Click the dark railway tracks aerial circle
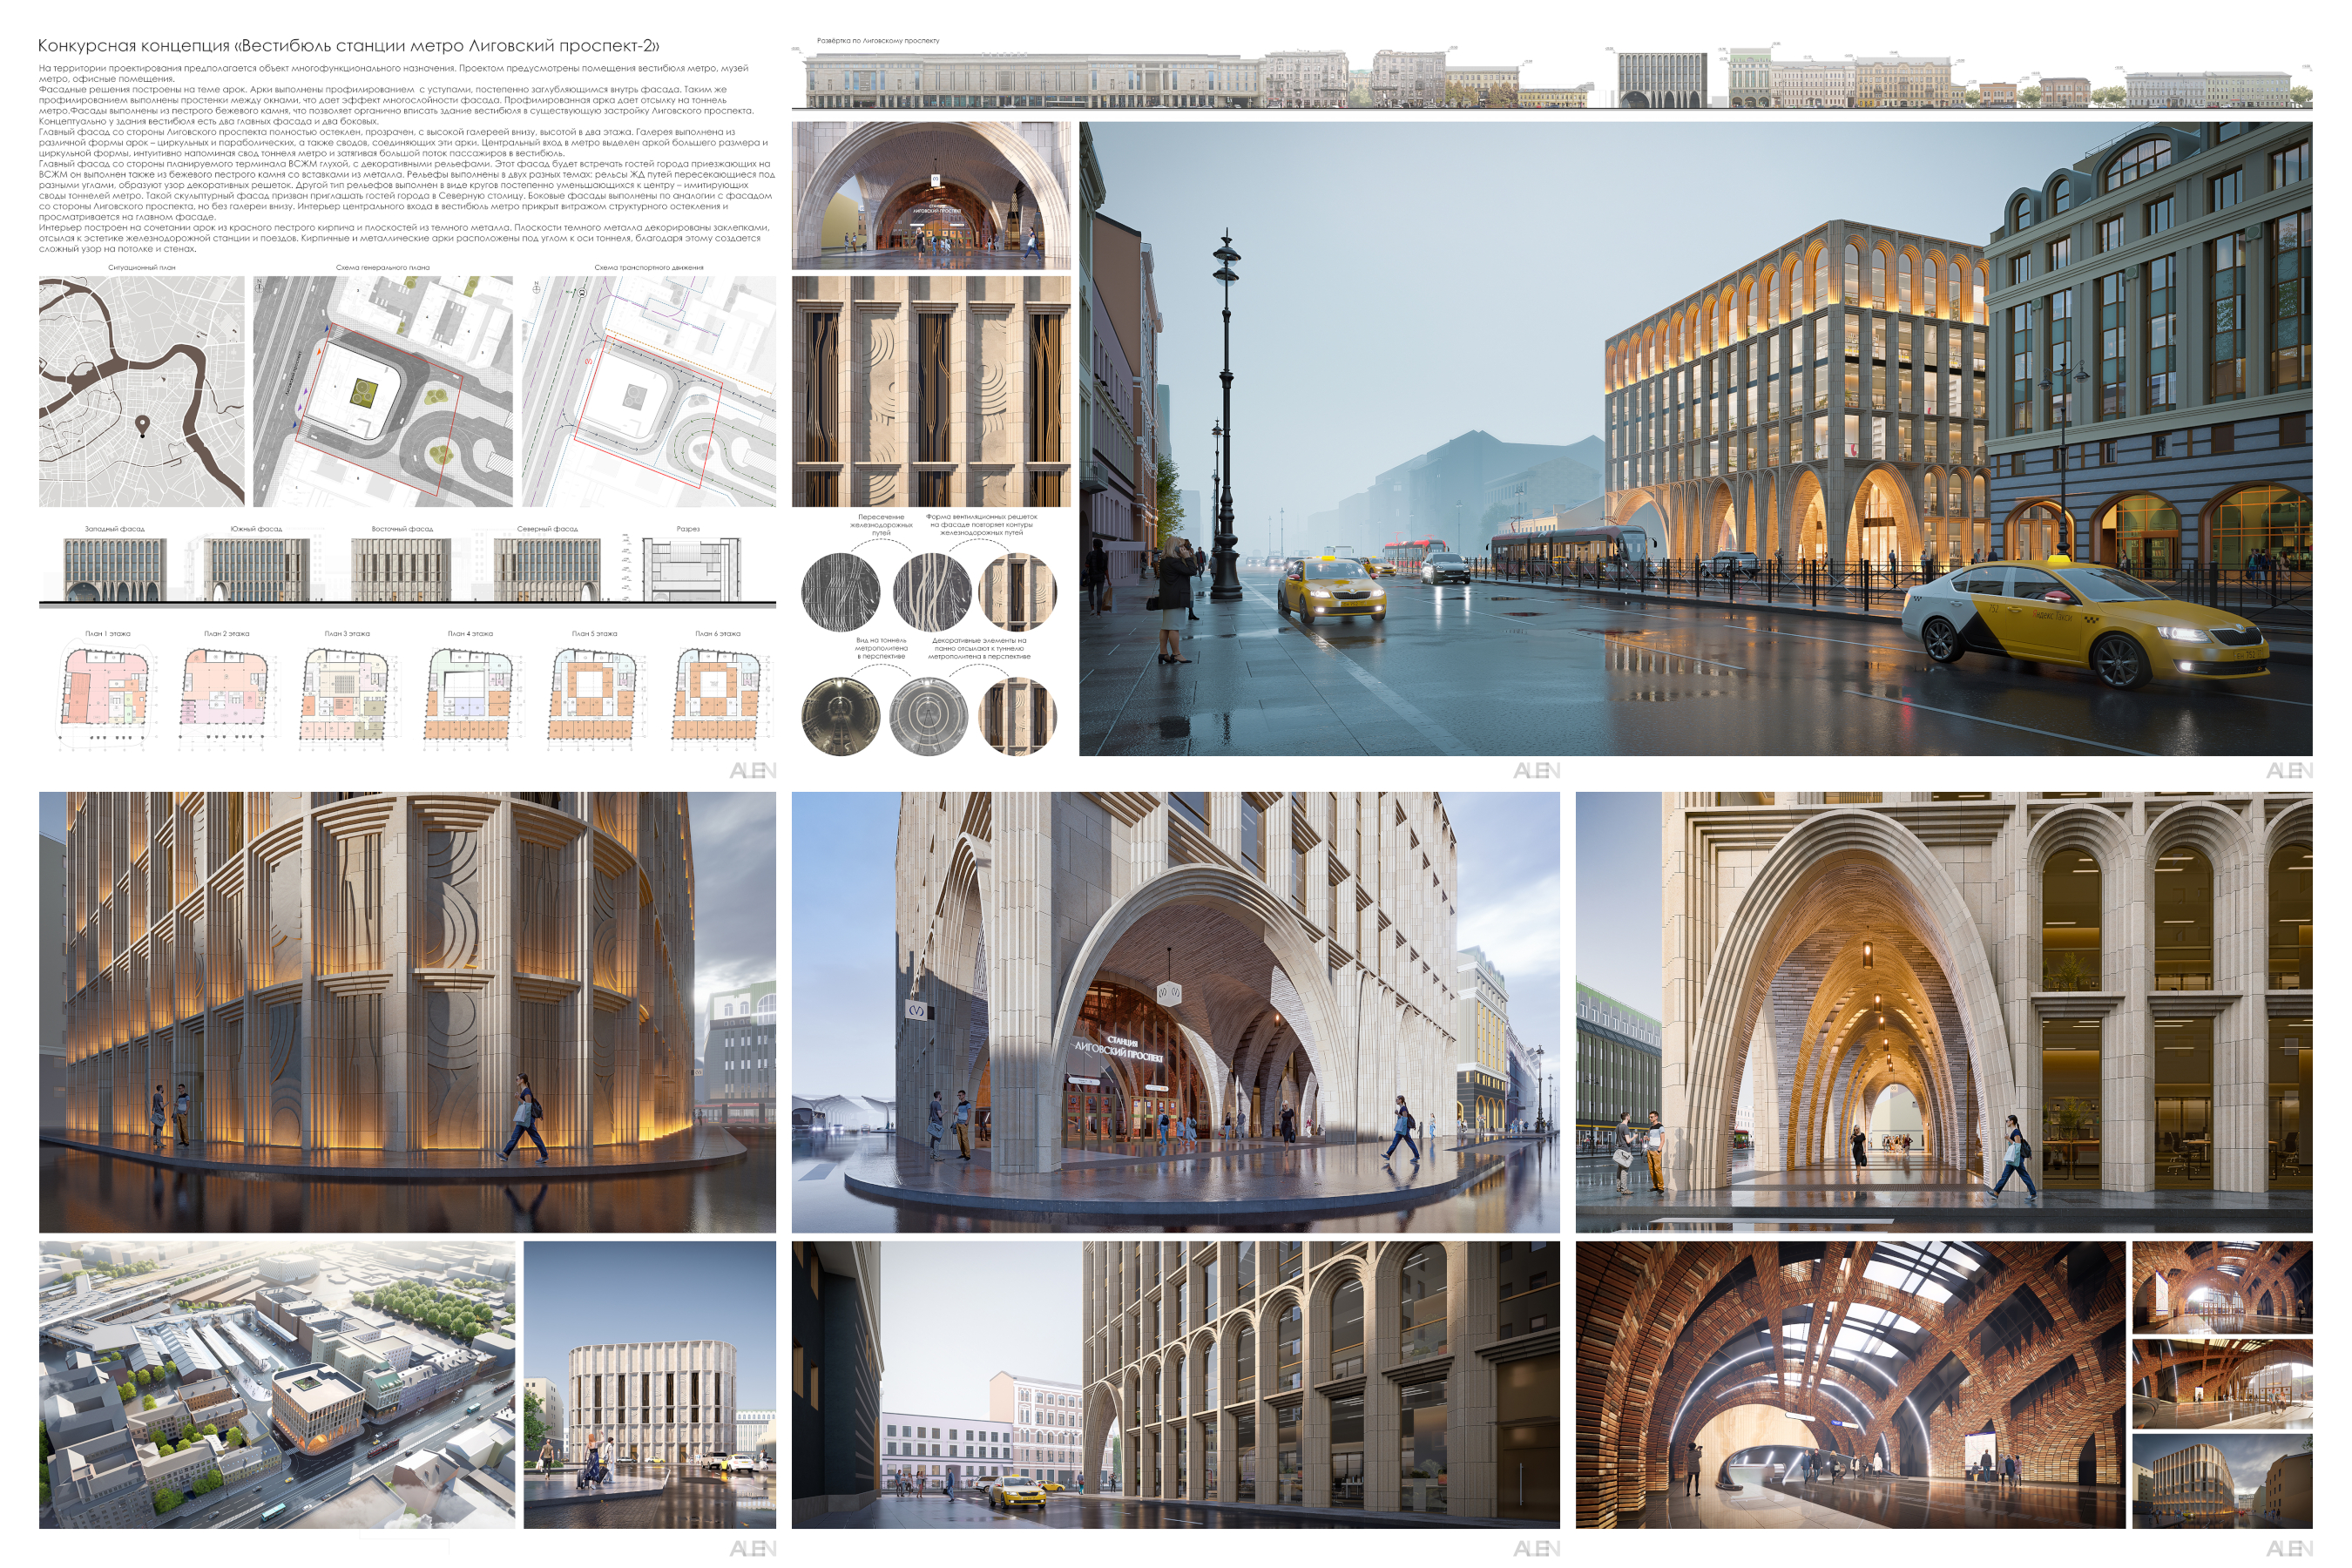Image resolution: width=2352 pixels, height=1568 pixels. tap(840, 593)
